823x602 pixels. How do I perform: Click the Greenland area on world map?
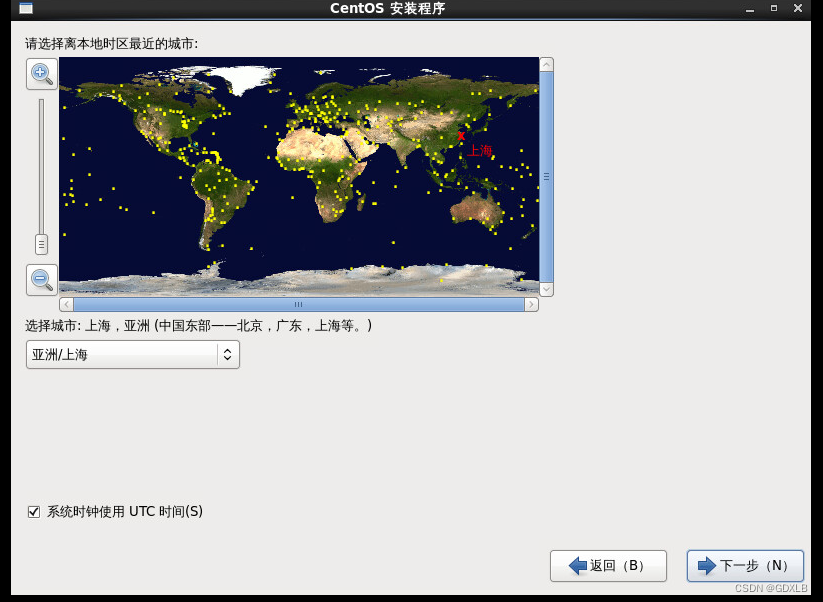pyautogui.click(x=245, y=79)
